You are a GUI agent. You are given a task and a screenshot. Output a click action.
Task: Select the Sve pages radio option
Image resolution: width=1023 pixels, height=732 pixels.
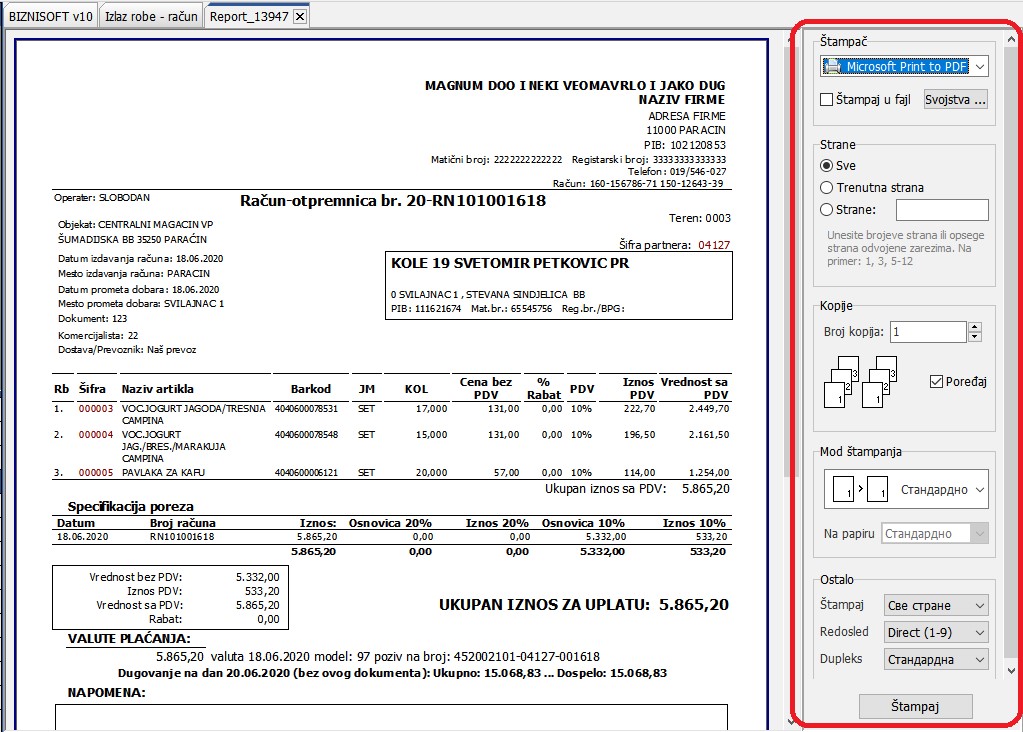tap(826, 166)
